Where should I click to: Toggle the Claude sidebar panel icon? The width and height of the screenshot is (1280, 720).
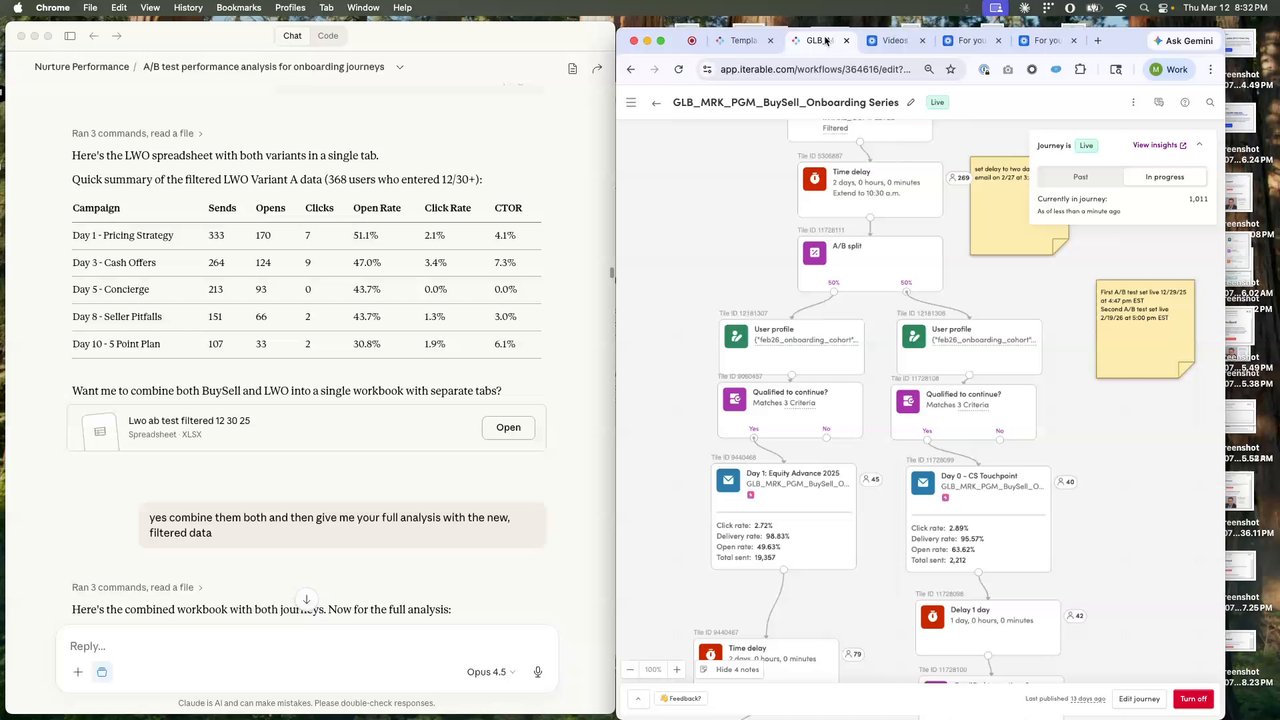click(70, 36)
